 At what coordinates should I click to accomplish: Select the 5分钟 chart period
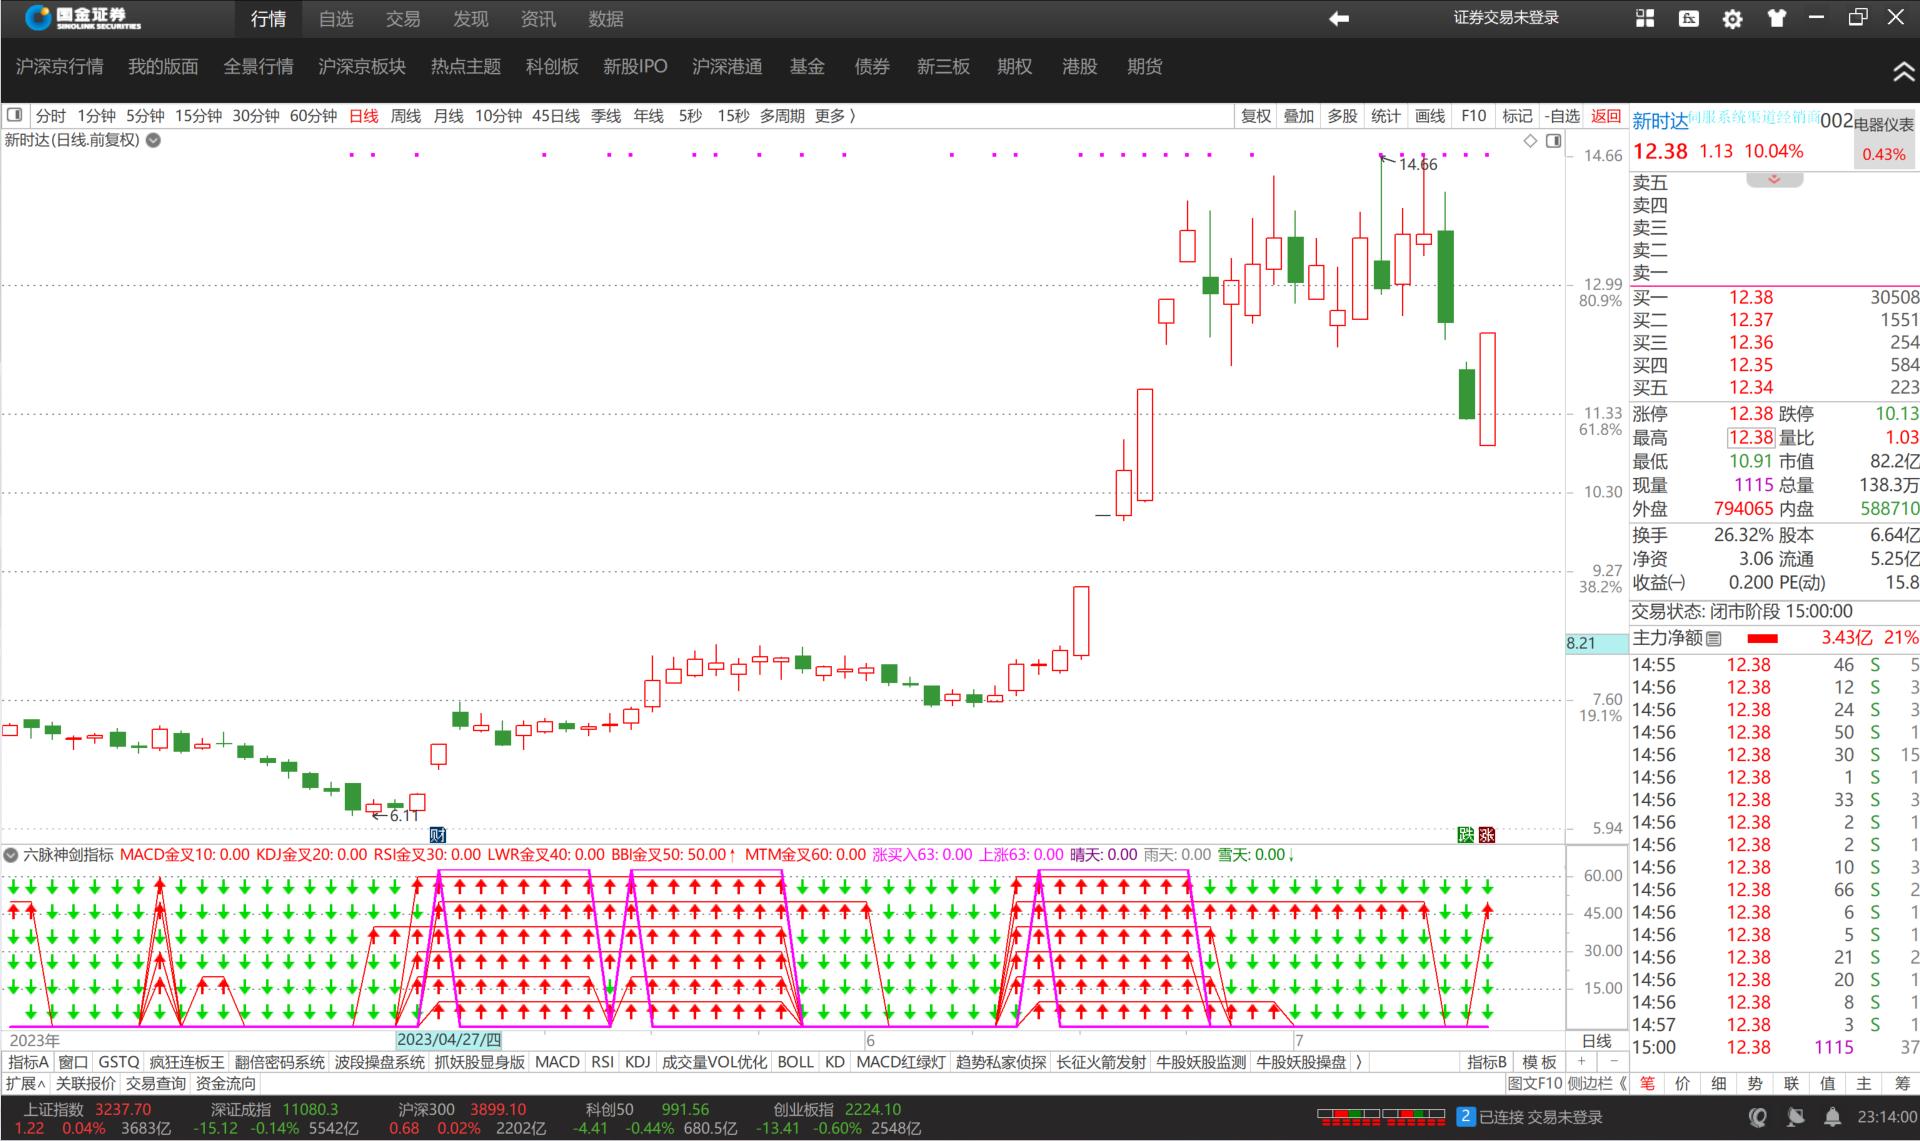[145, 116]
